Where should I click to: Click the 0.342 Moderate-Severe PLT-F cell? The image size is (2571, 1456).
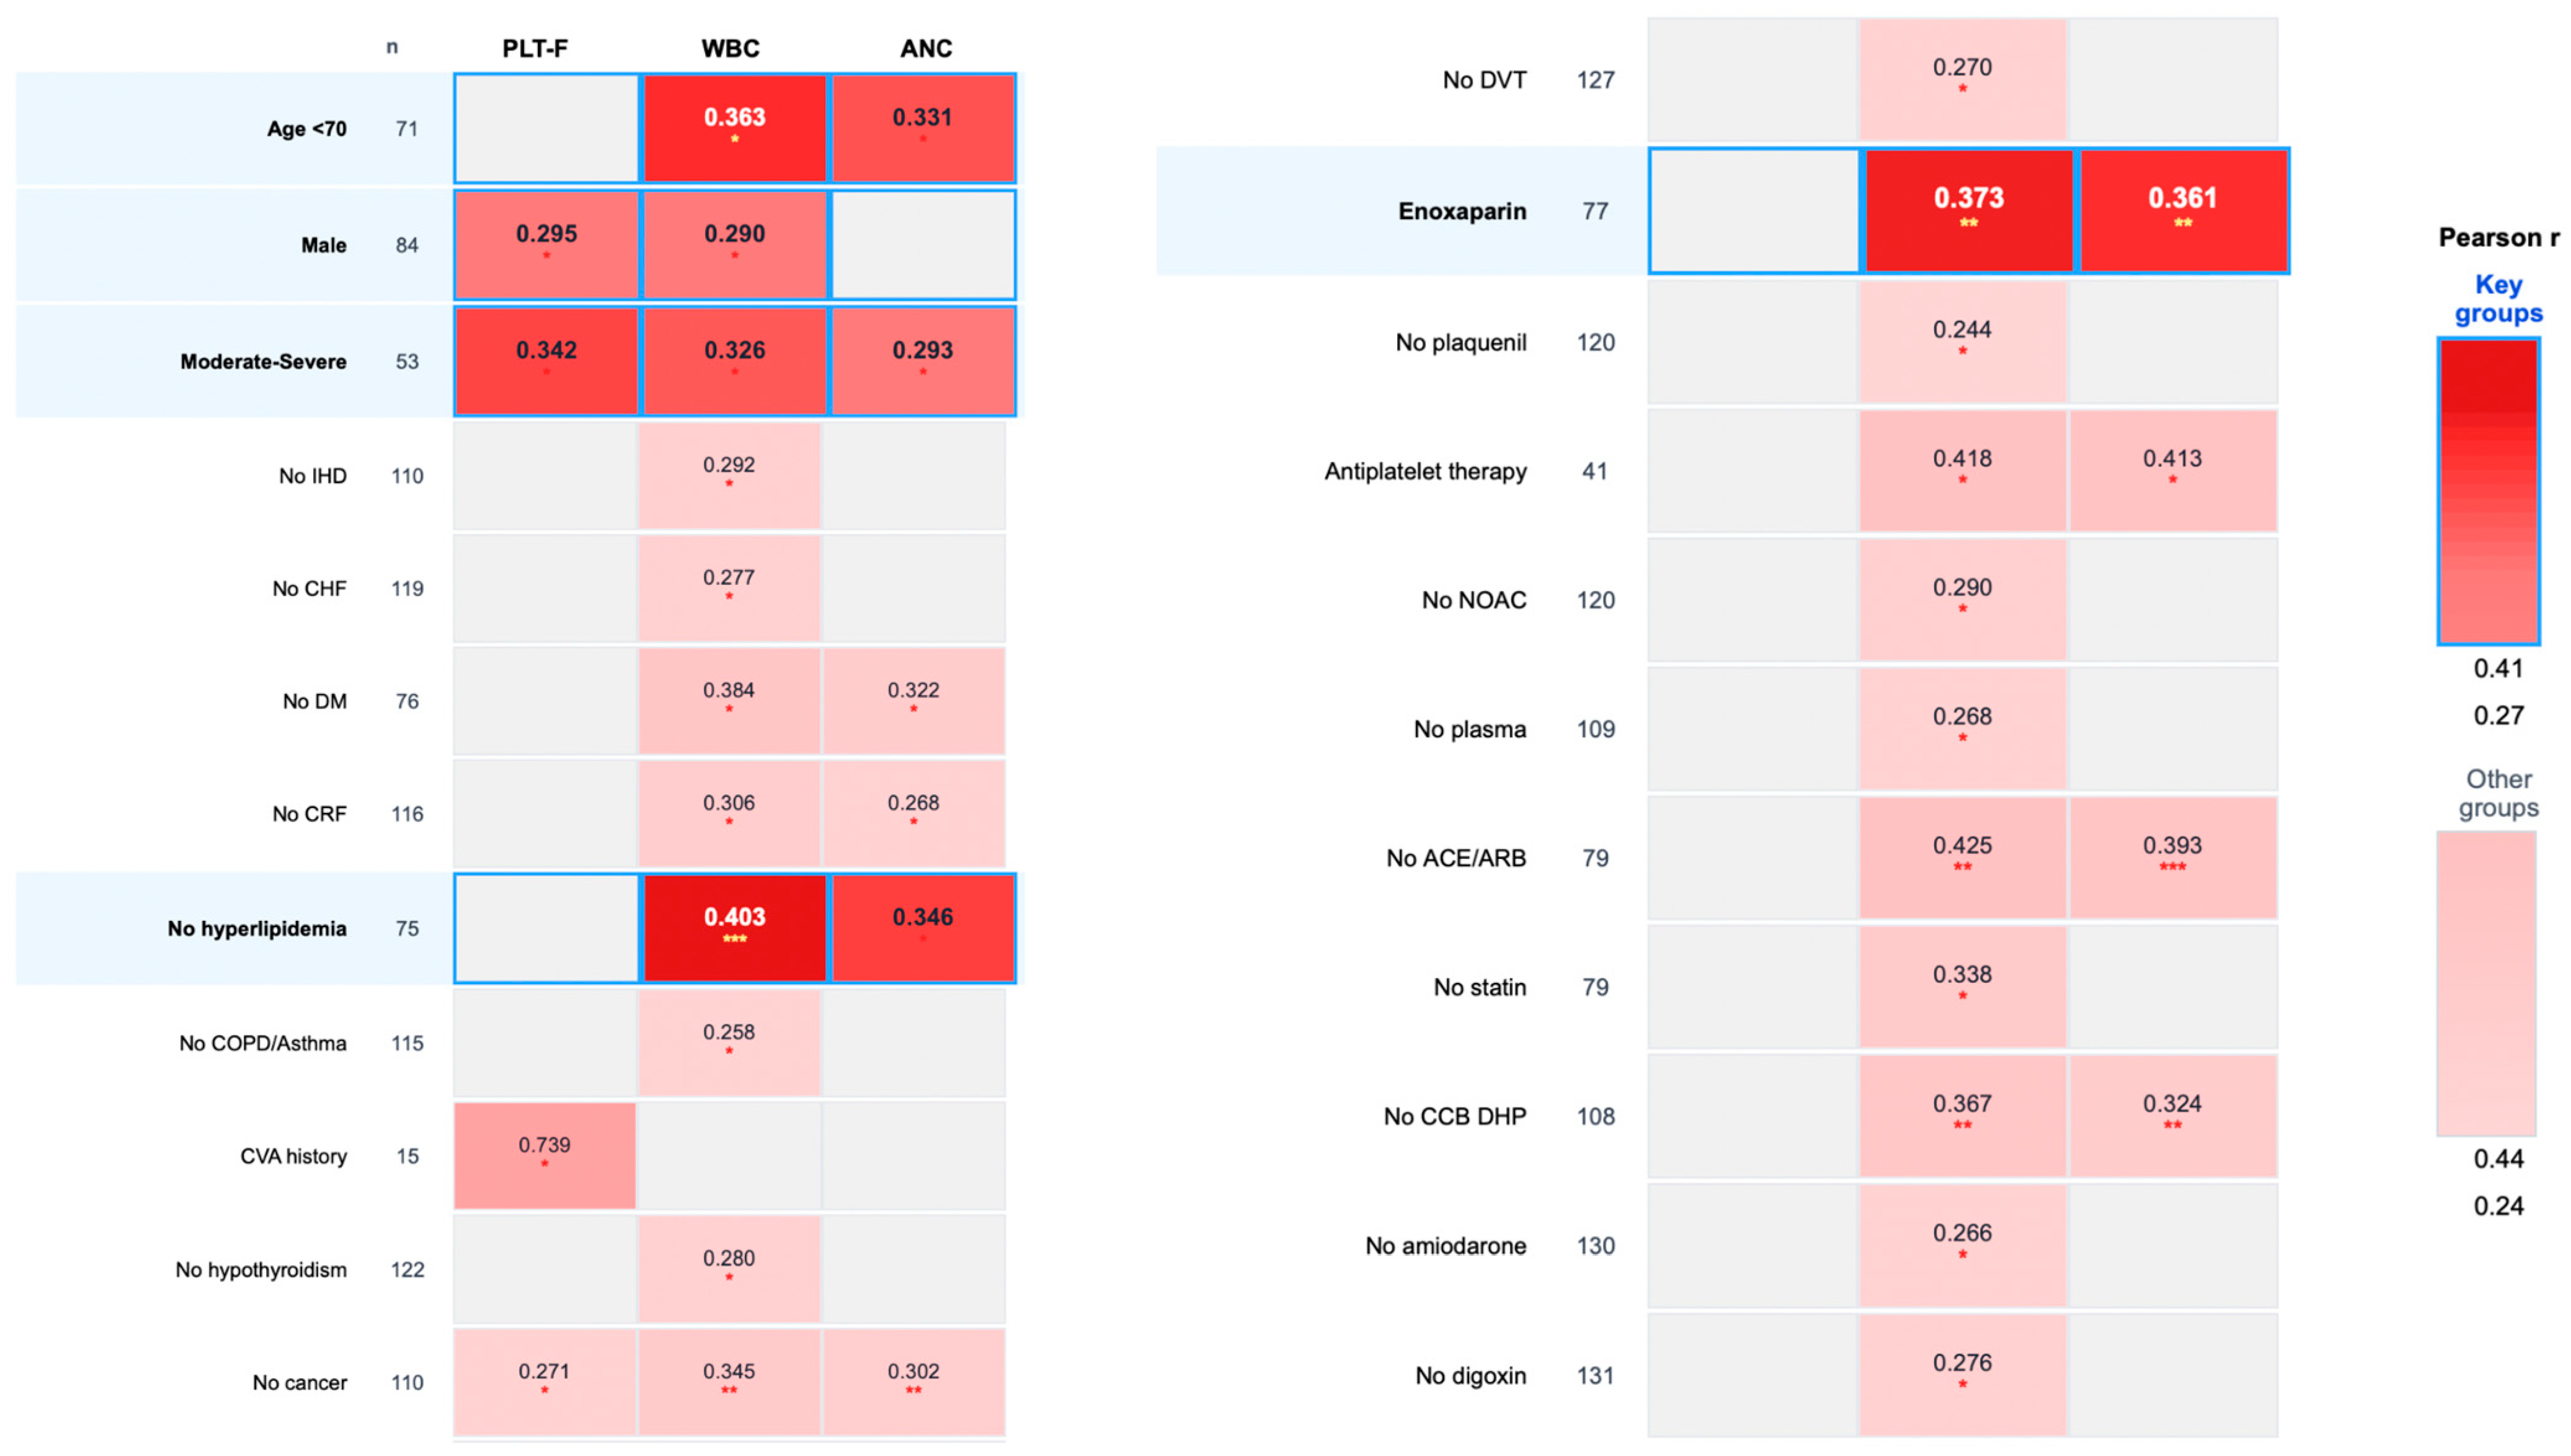[546, 361]
